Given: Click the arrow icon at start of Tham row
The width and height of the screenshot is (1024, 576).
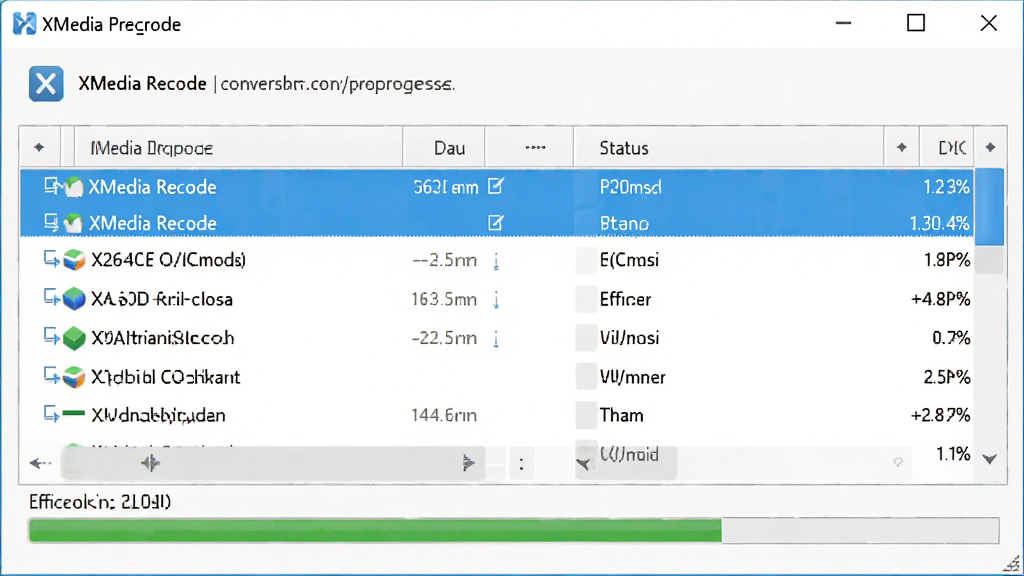Looking at the screenshot, I should pyautogui.click(x=52, y=414).
